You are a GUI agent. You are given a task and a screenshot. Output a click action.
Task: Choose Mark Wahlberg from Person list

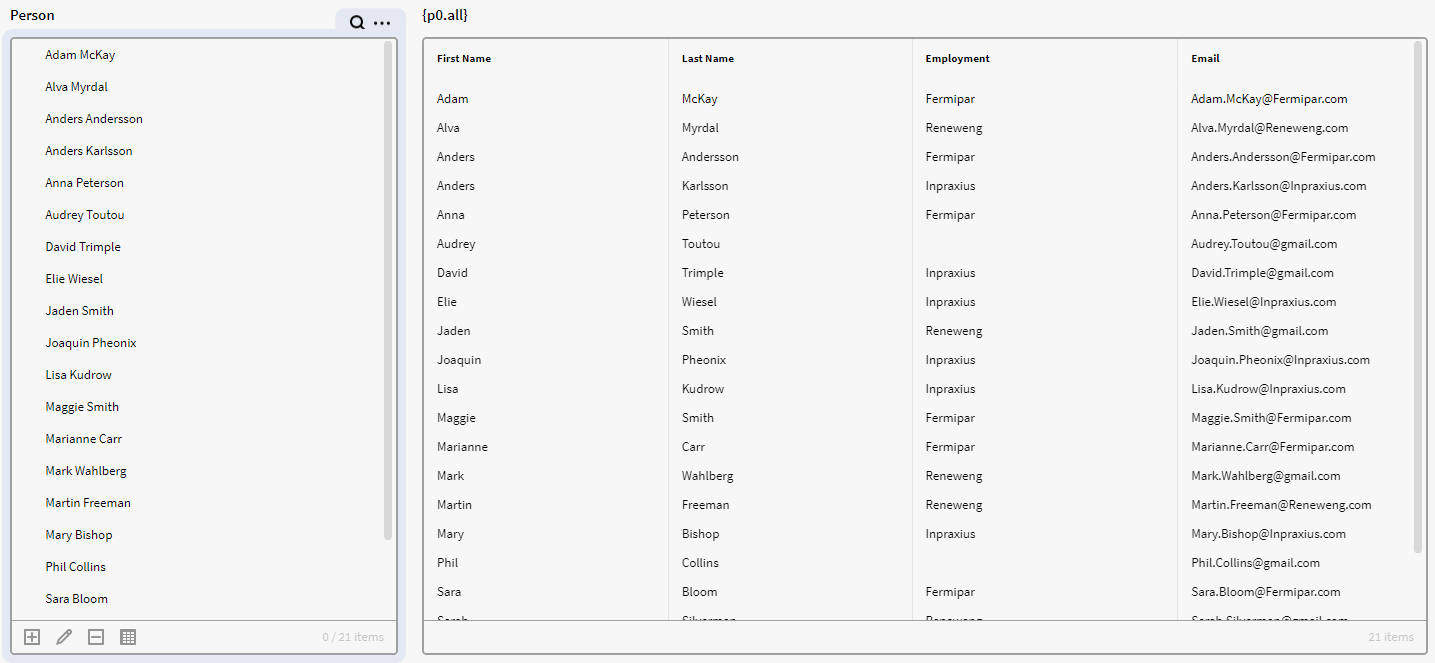[x=86, y=471]
